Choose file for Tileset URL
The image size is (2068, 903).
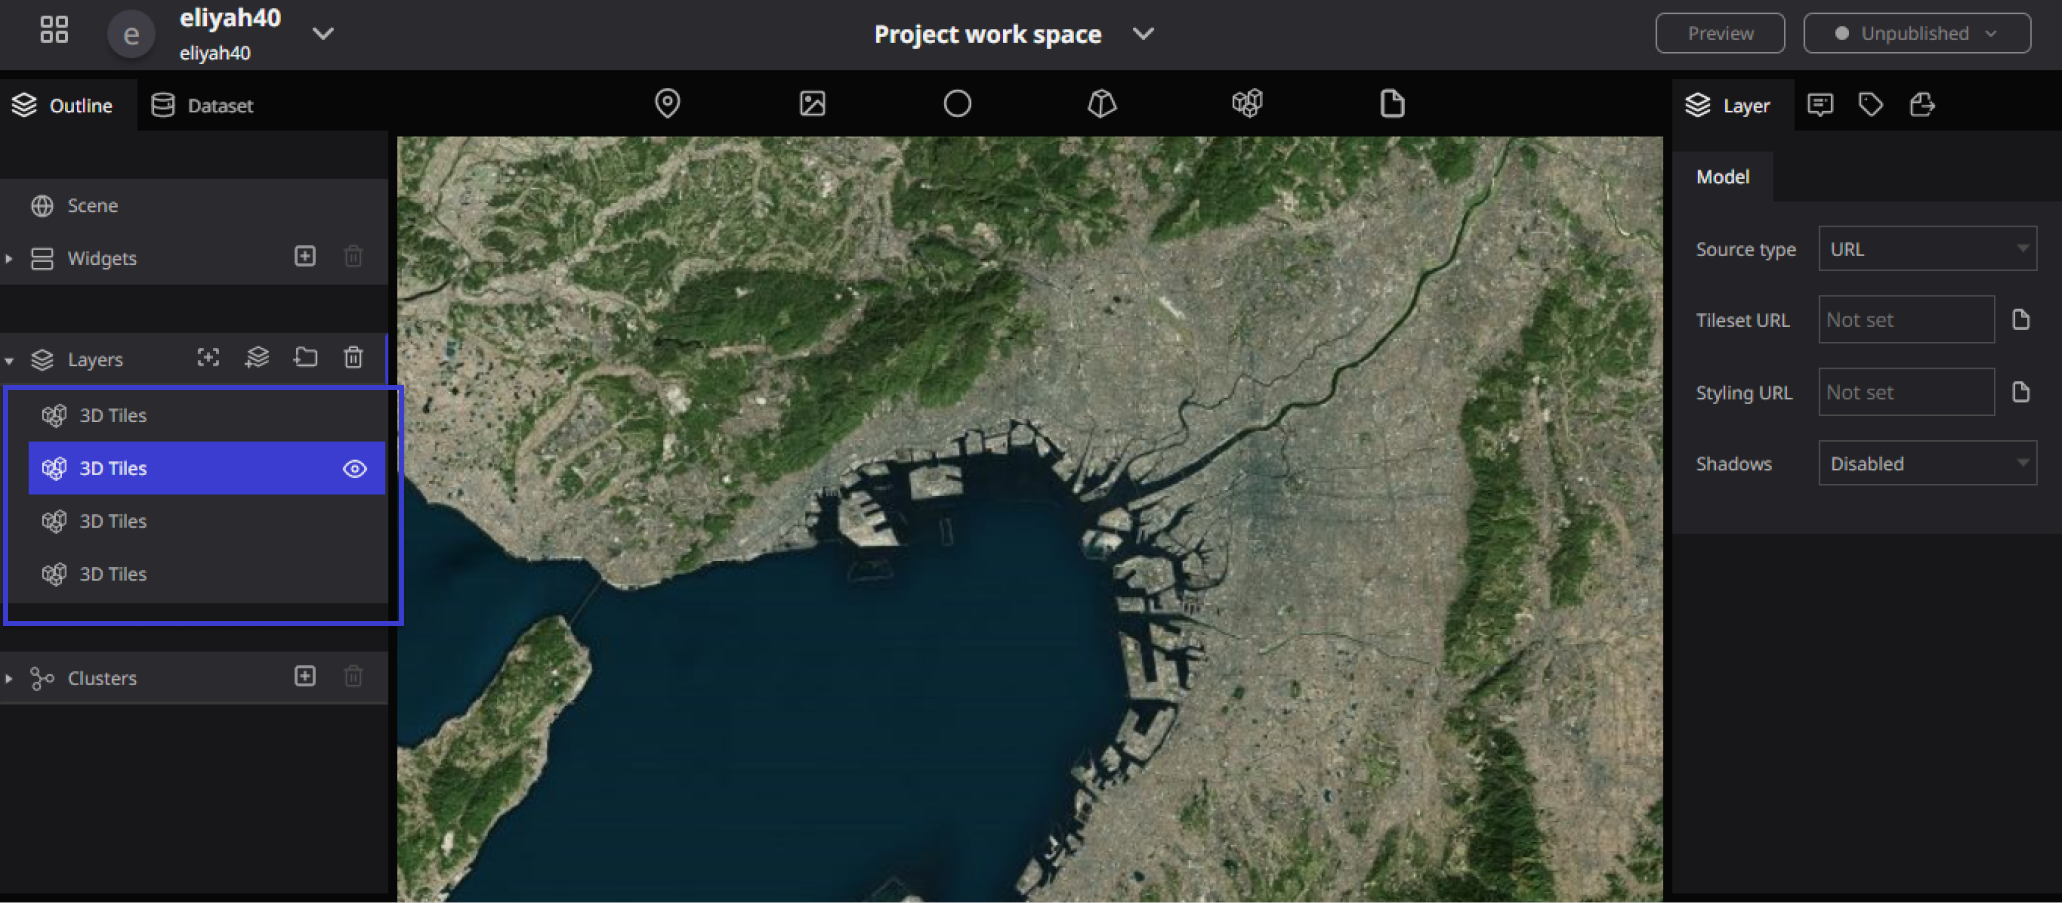[x=2020, y=320]
